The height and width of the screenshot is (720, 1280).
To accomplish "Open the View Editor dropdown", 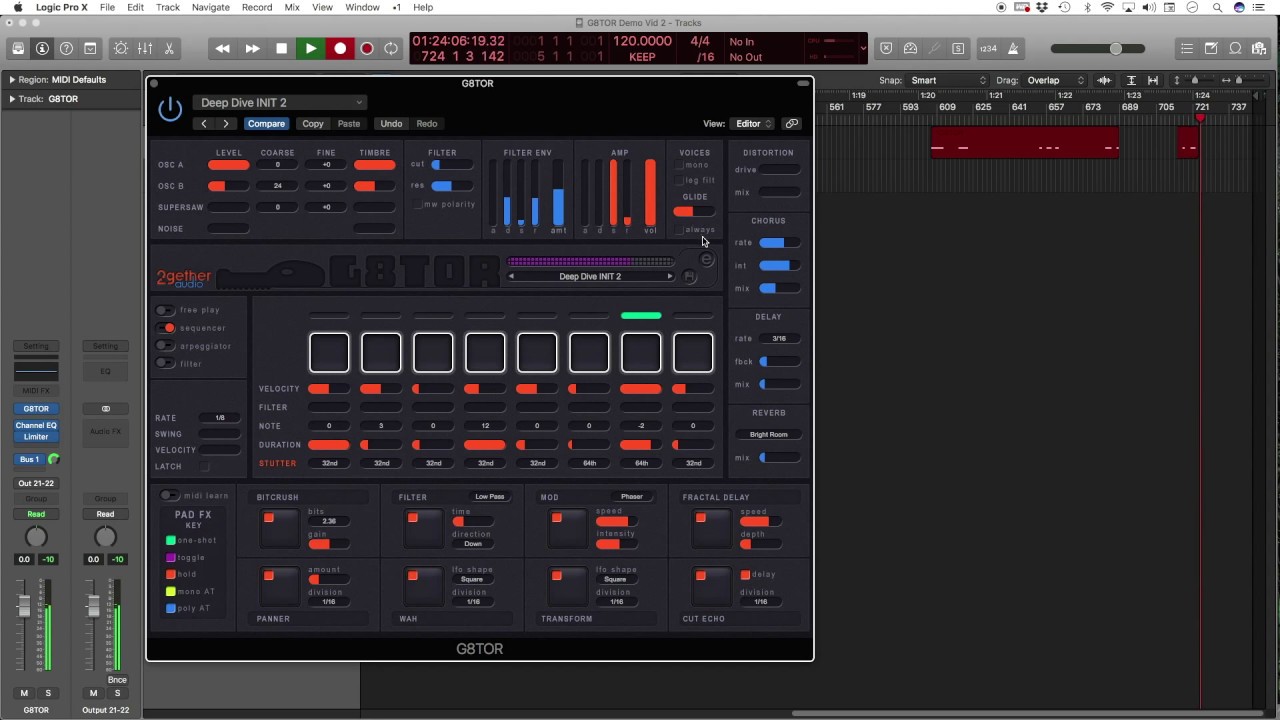I will point(753,124).
